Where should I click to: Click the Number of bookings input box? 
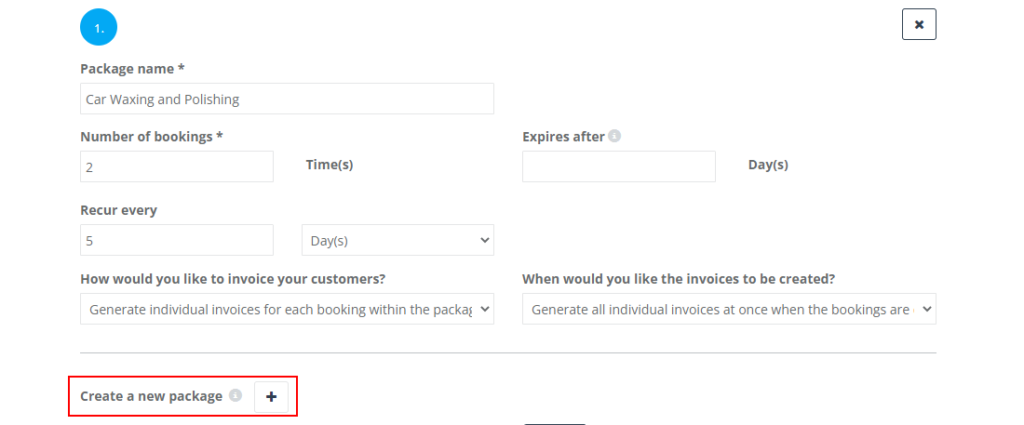(x=177, y=166)
